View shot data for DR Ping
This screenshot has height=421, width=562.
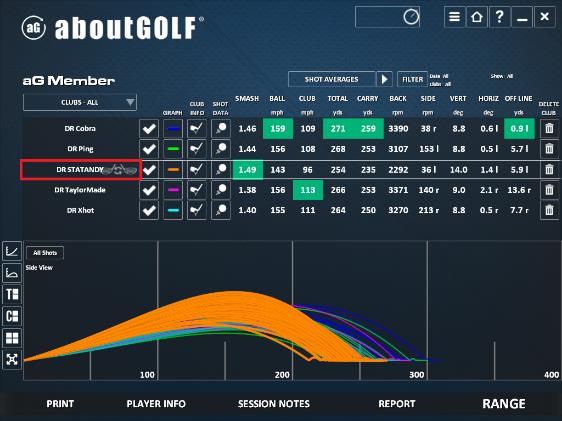(x=221, y=149)
